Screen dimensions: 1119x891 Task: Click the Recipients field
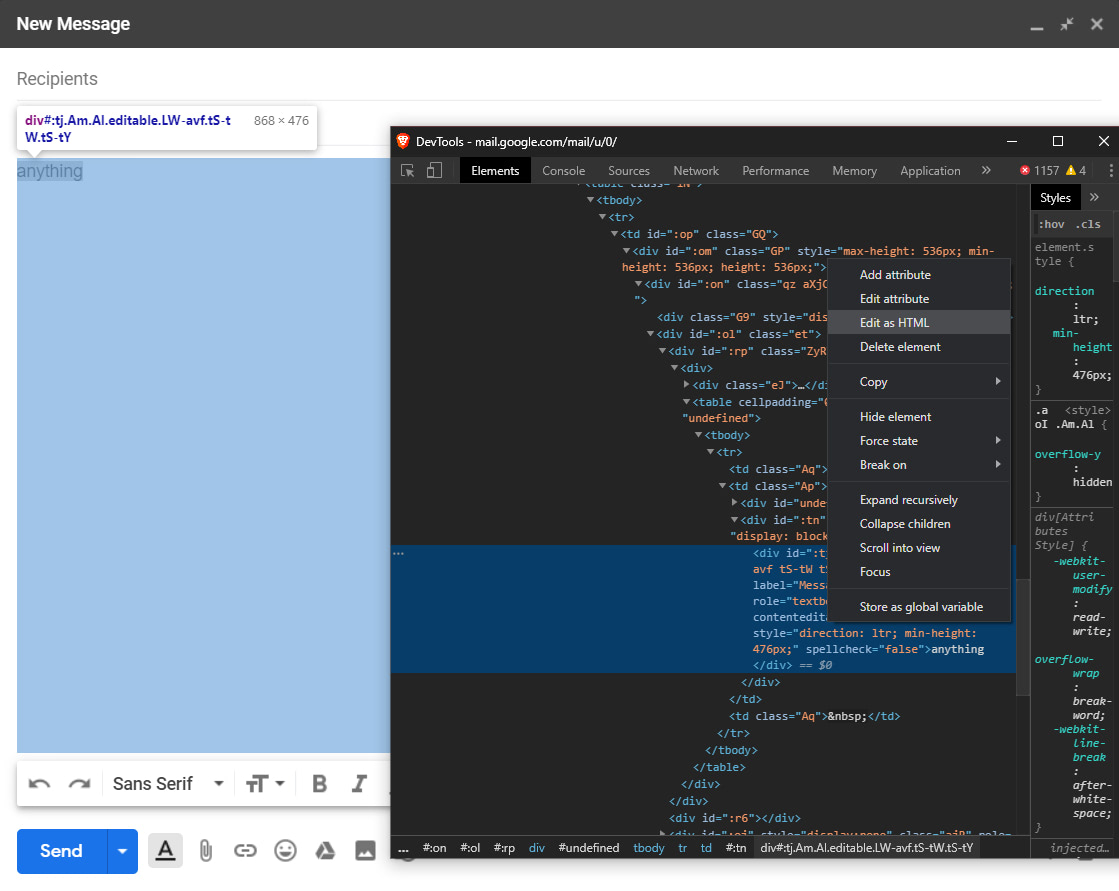[x=560, y=78]
